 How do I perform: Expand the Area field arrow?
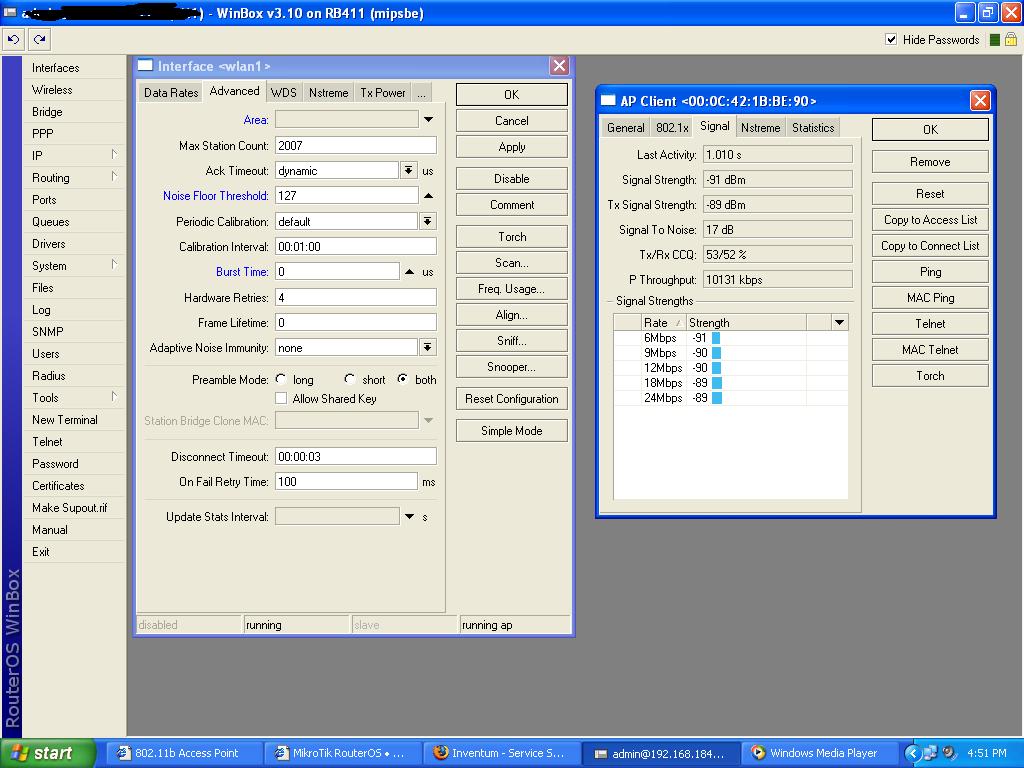pos(428,120)
